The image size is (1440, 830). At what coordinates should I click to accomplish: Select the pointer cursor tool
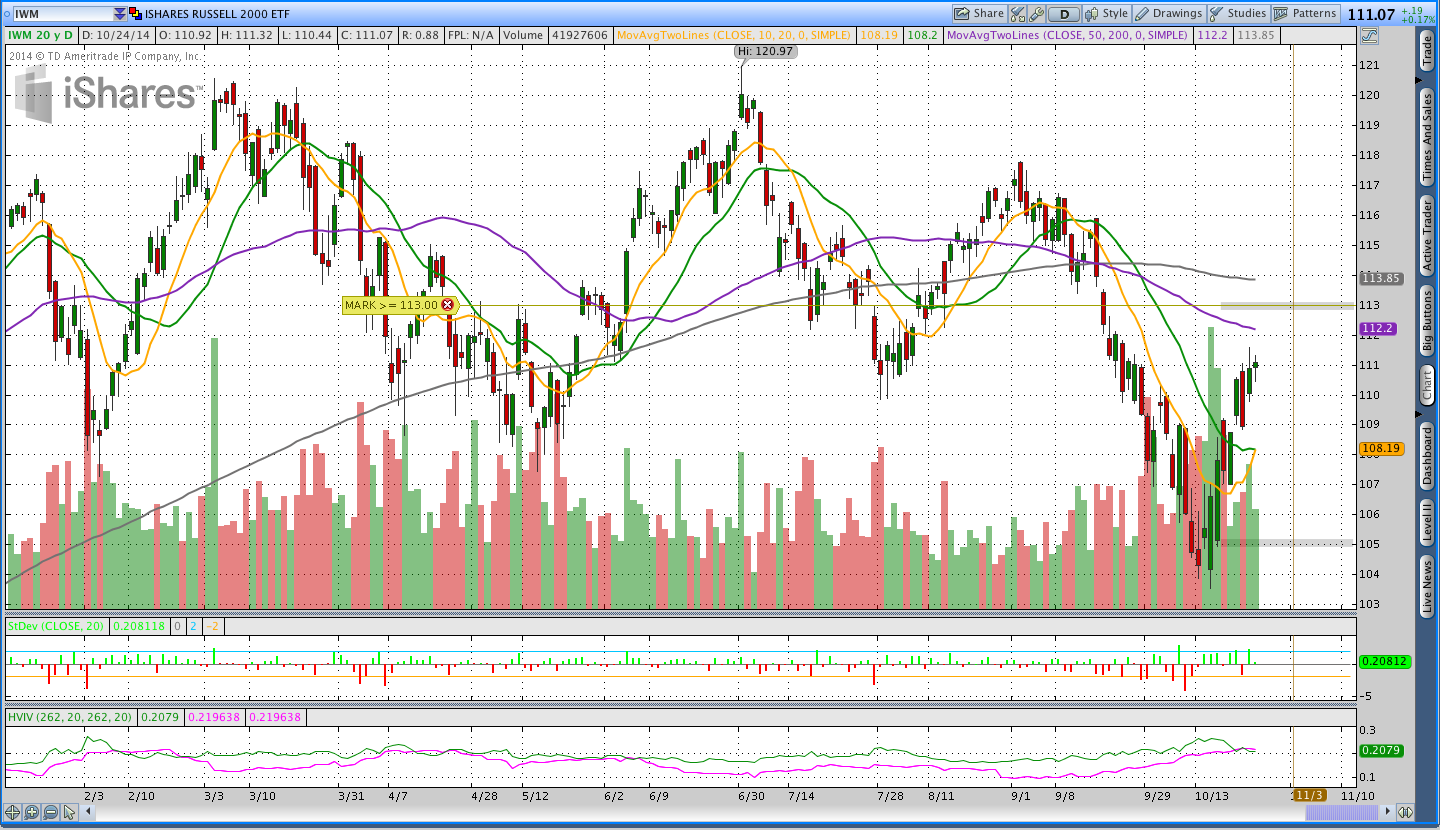69,813
